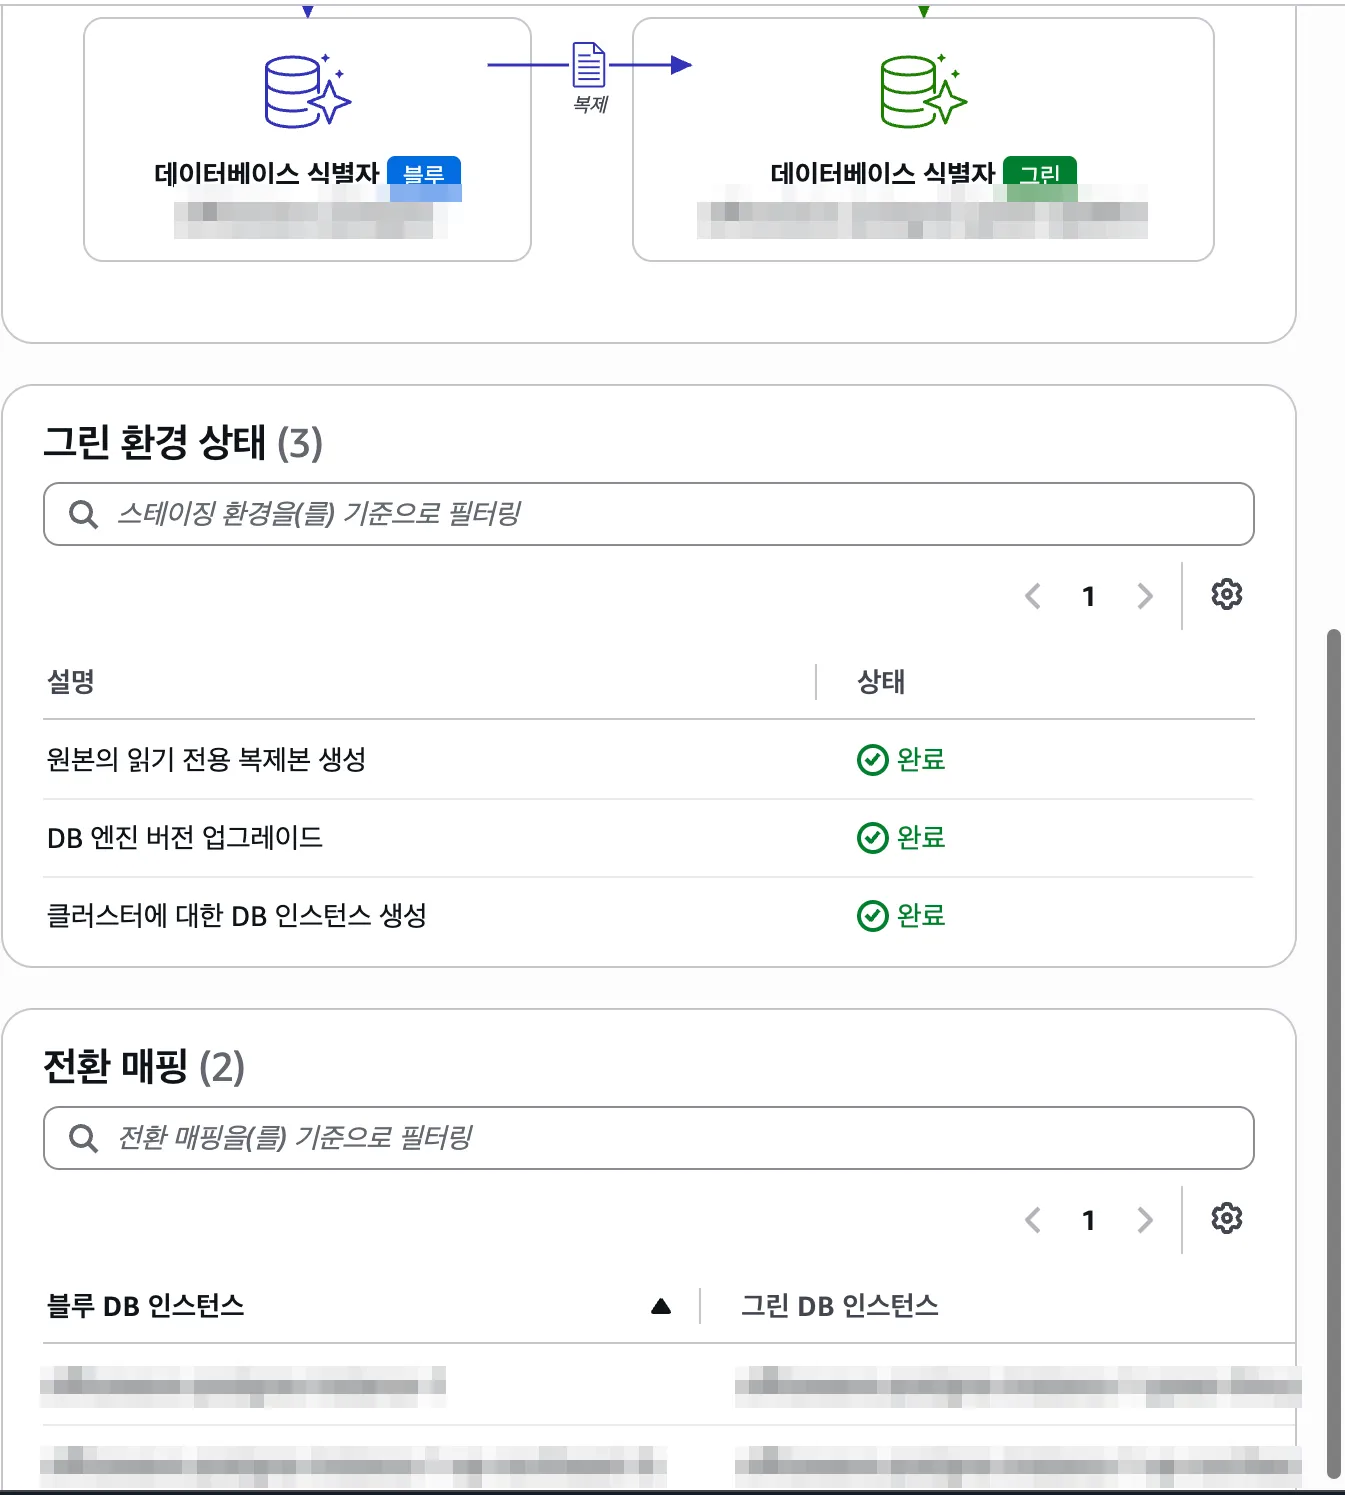1345x1495 pixels.
Task: Select row 'DB 엔진 버전 업그레이드'
Action: point(649,838)
